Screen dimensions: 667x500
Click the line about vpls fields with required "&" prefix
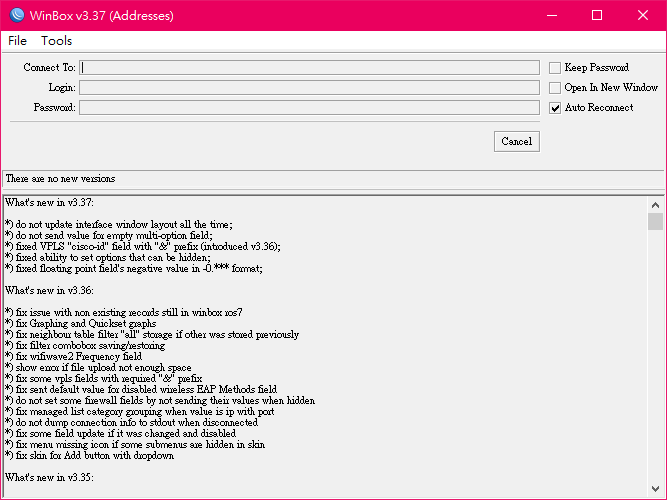(104, 379)
